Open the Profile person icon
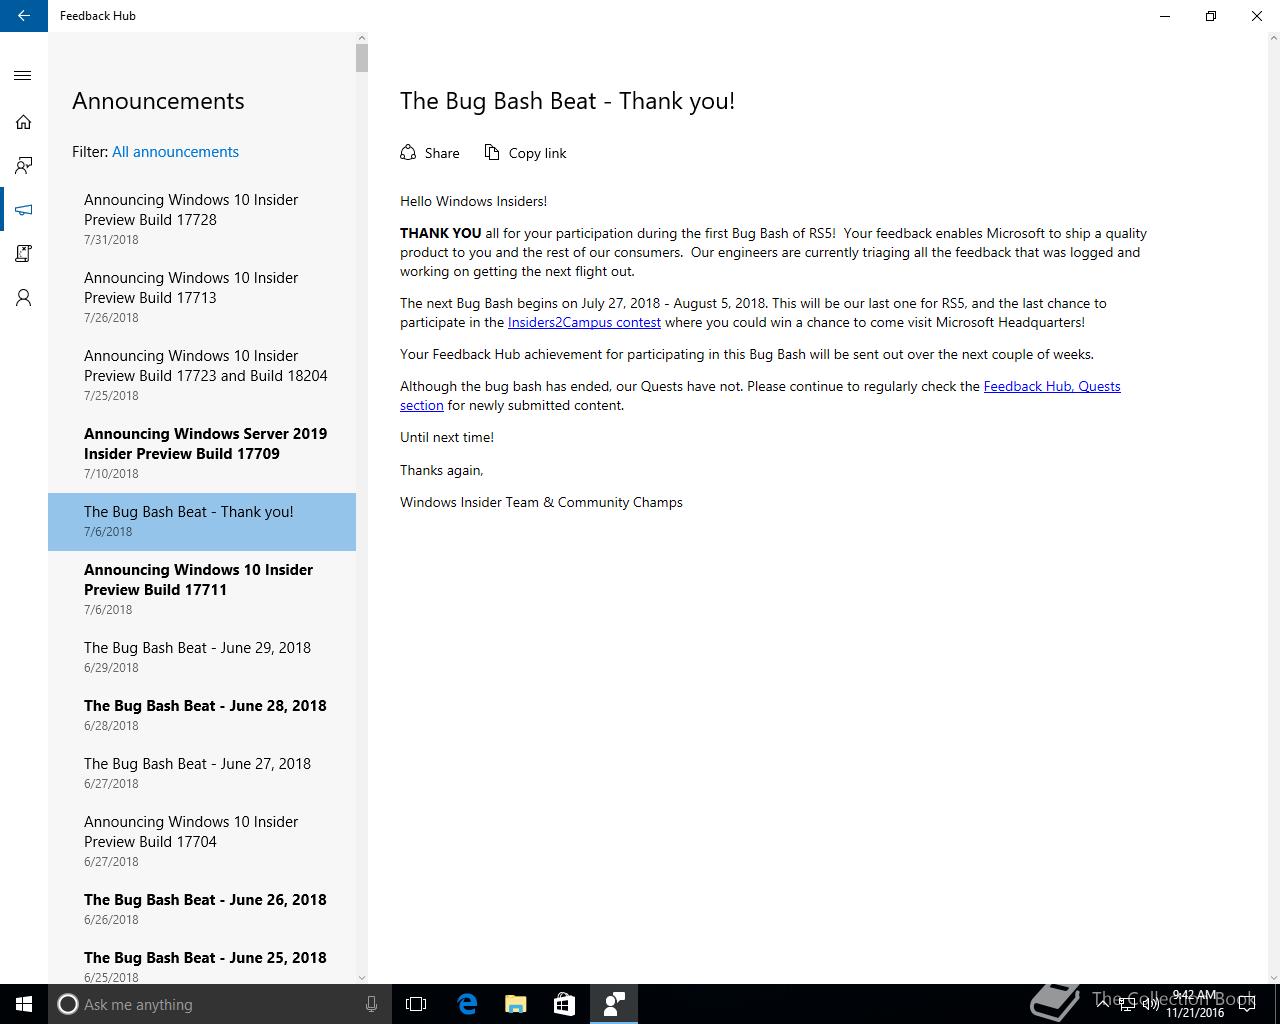This screenshot has height=1024, width=1280. pyautogui.click(x=23, y=298)
